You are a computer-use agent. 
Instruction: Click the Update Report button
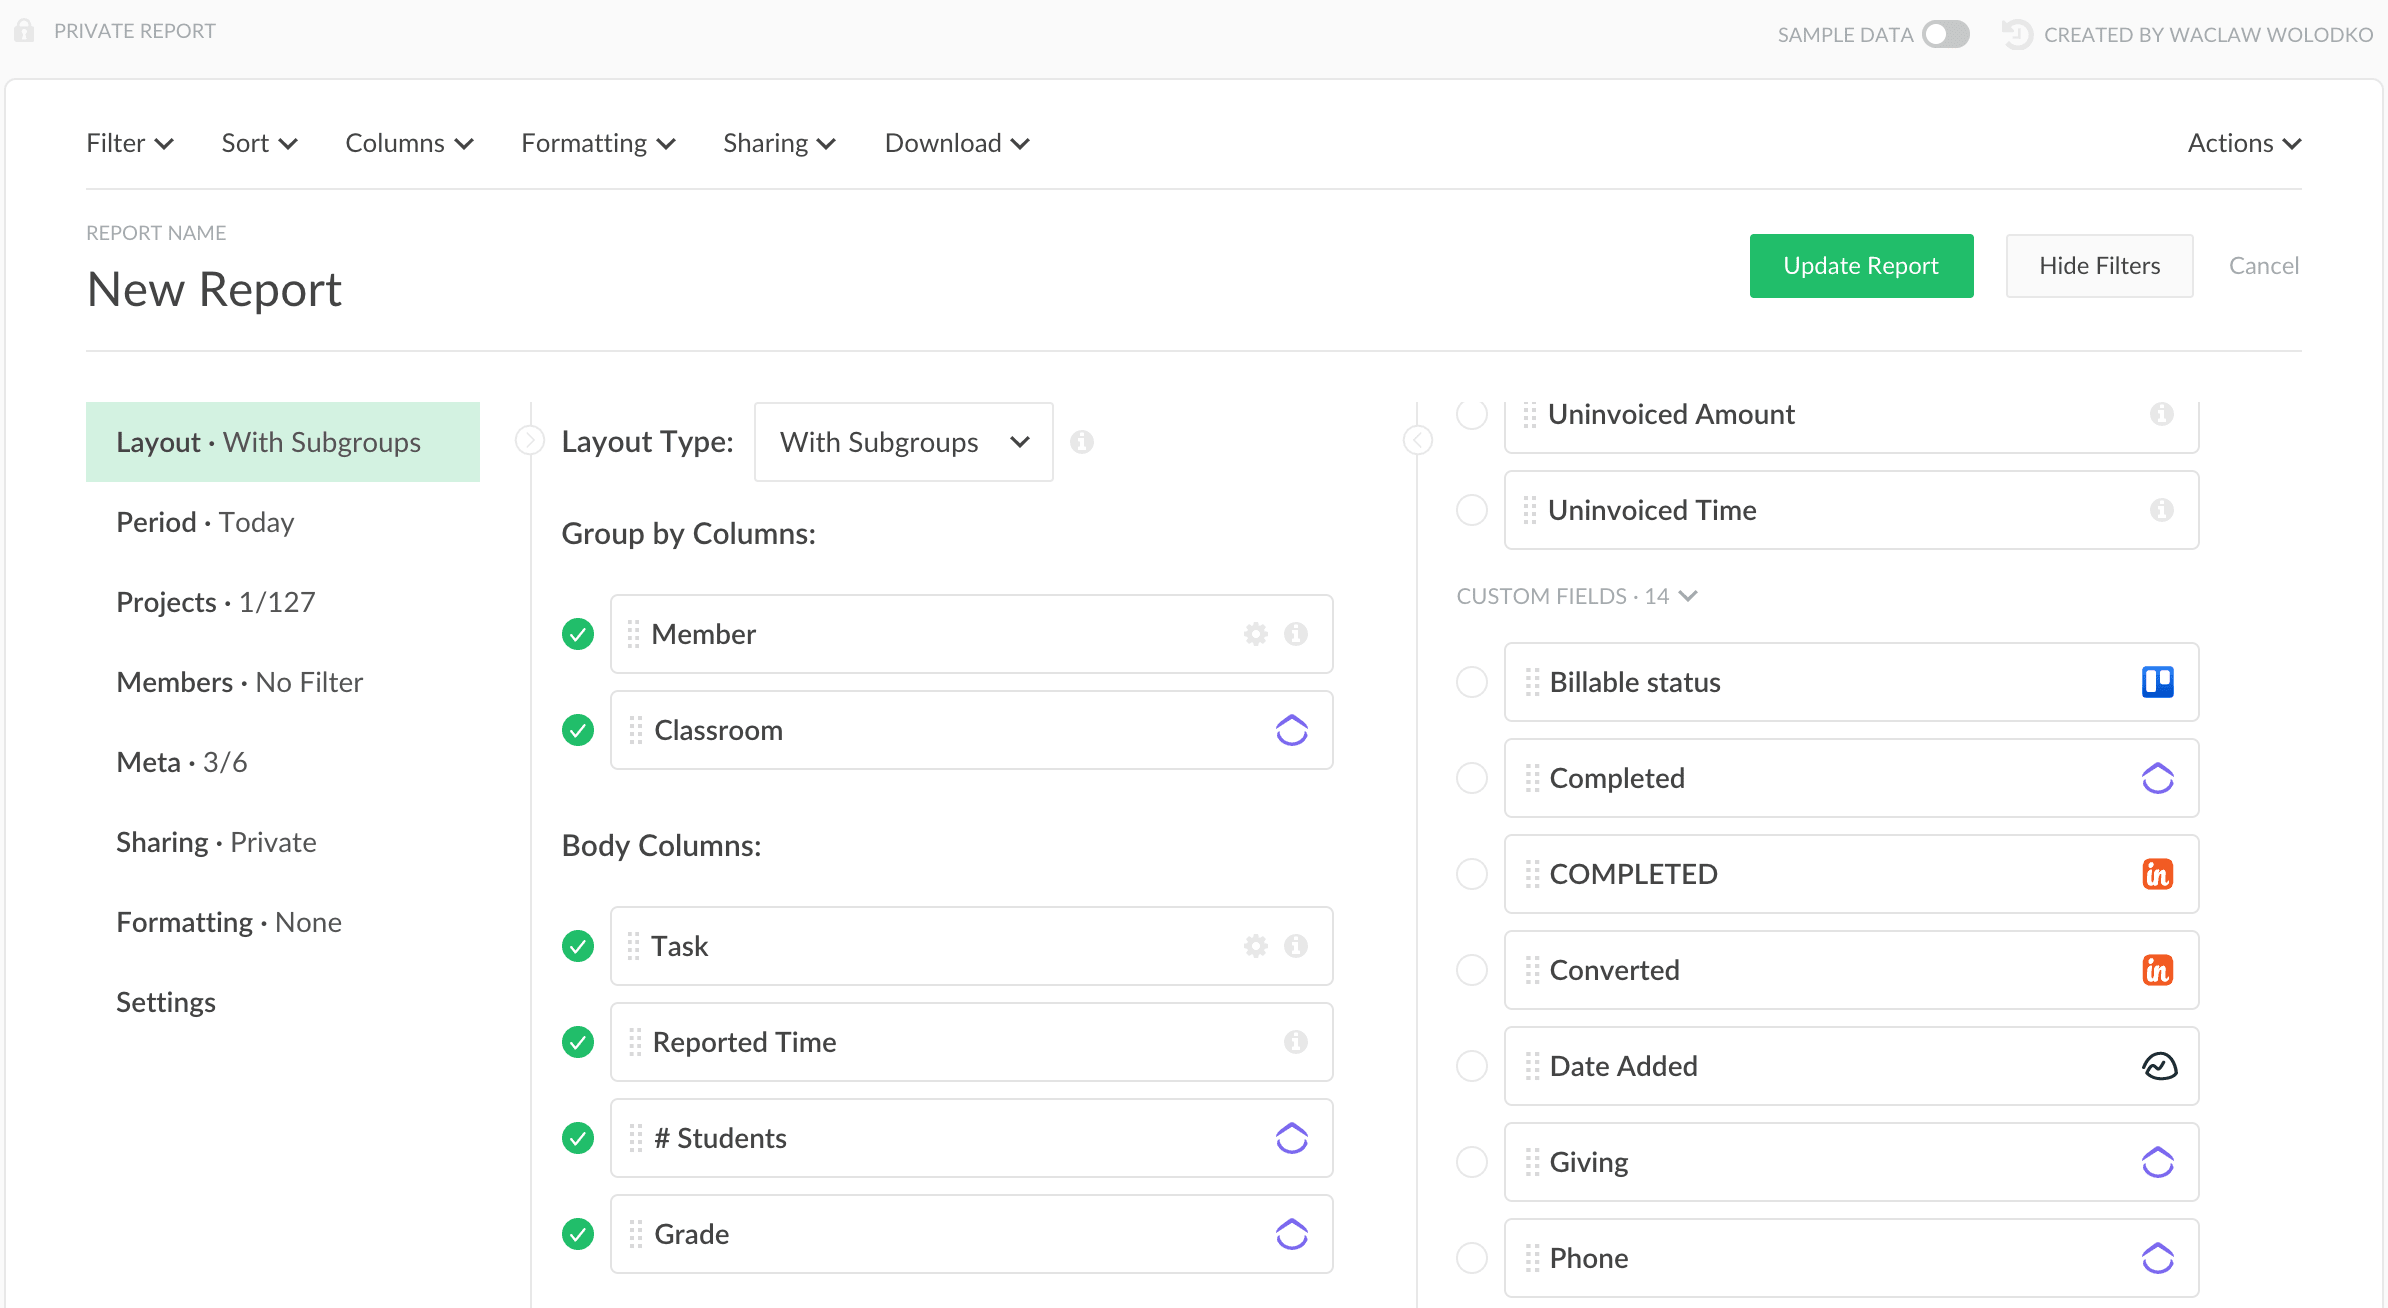pyautogui.click(x=1861, y=265)
